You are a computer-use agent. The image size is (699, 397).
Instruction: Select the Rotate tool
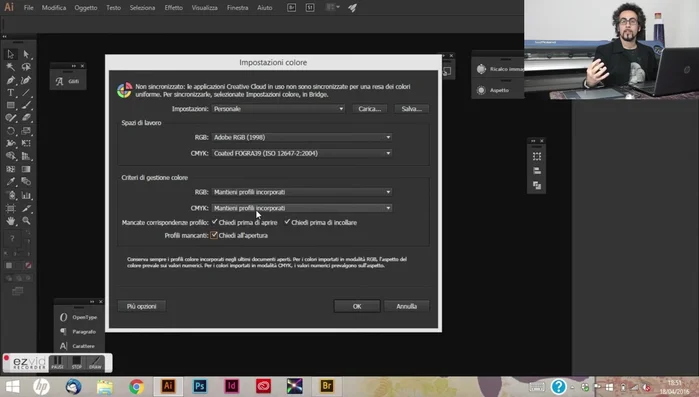tap(10, 131)
